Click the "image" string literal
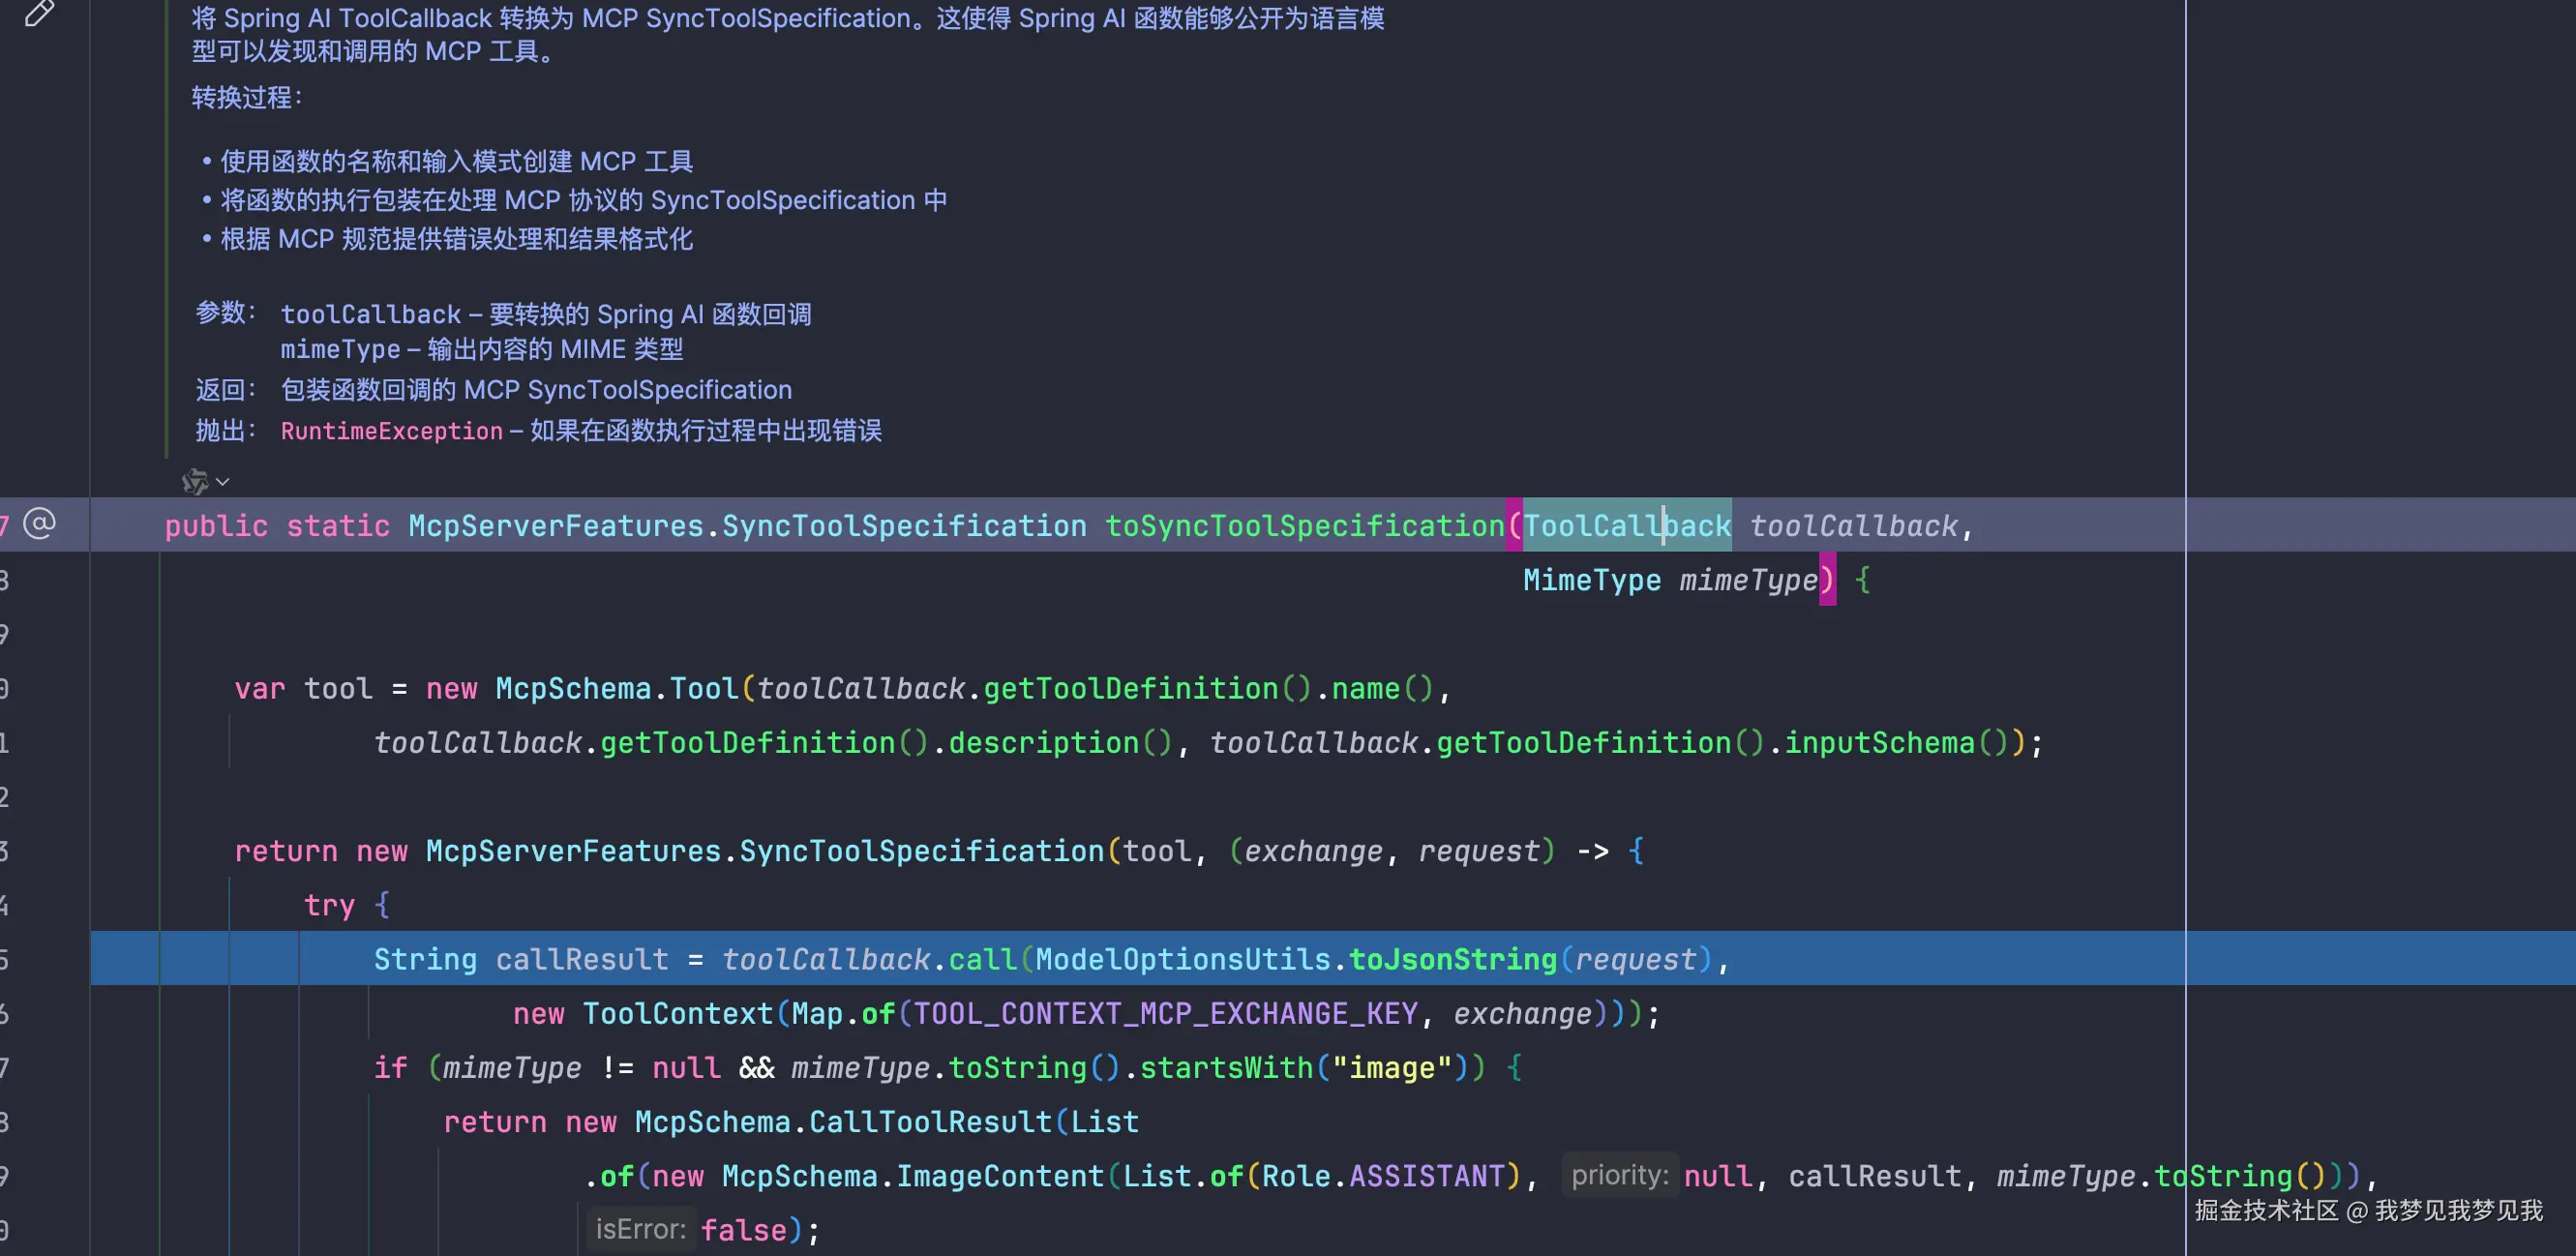Viewport: 2576px width, 1256px height. (1391, 1068)
